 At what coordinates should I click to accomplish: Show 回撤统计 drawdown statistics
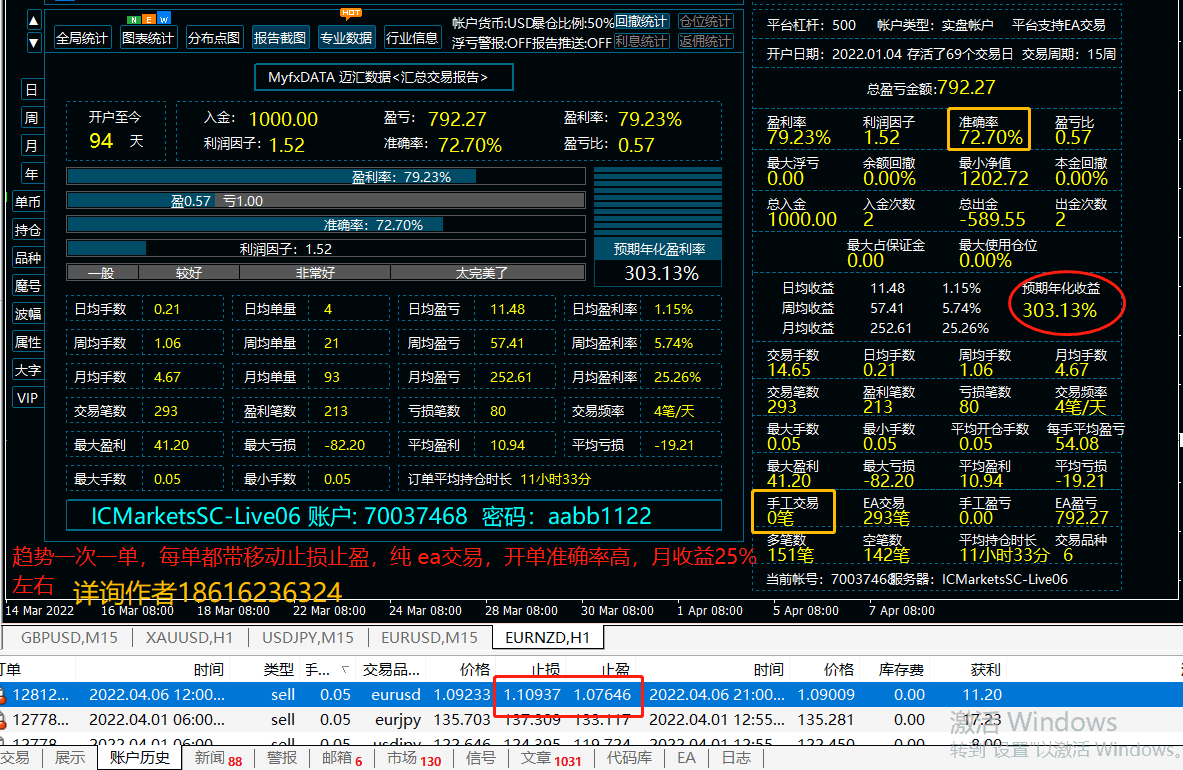[x=641, y=21]
